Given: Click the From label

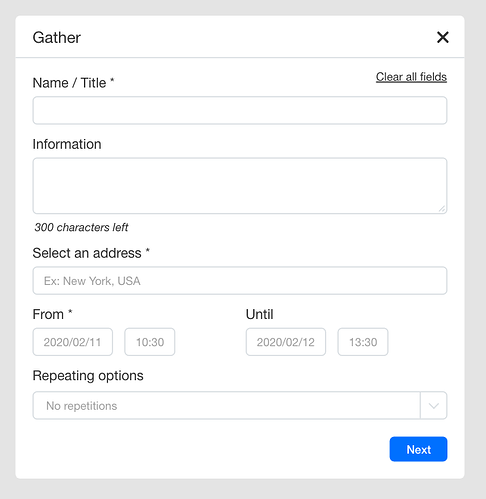Looking at the screenshot, I should (x=52, y=314).
